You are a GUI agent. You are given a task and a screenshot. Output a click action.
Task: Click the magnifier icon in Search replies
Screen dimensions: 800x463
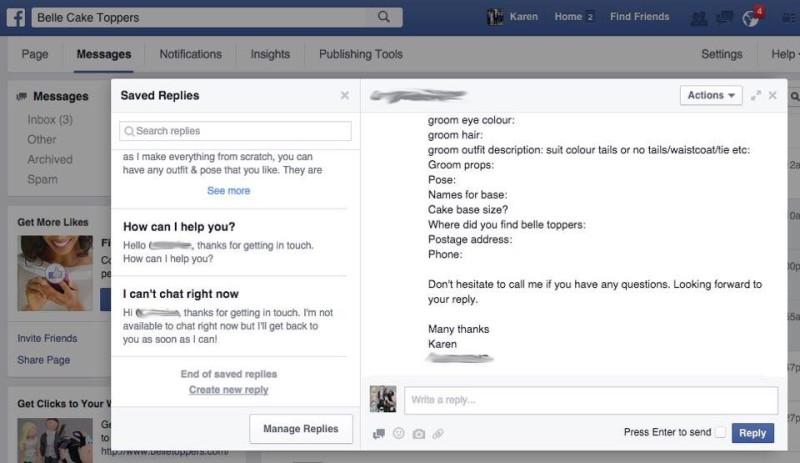click(129, 131)
